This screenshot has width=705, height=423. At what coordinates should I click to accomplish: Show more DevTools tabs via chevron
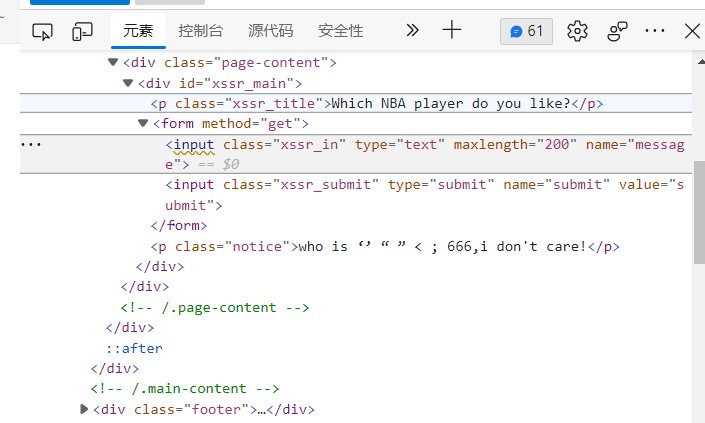click(x=412, y=31)
